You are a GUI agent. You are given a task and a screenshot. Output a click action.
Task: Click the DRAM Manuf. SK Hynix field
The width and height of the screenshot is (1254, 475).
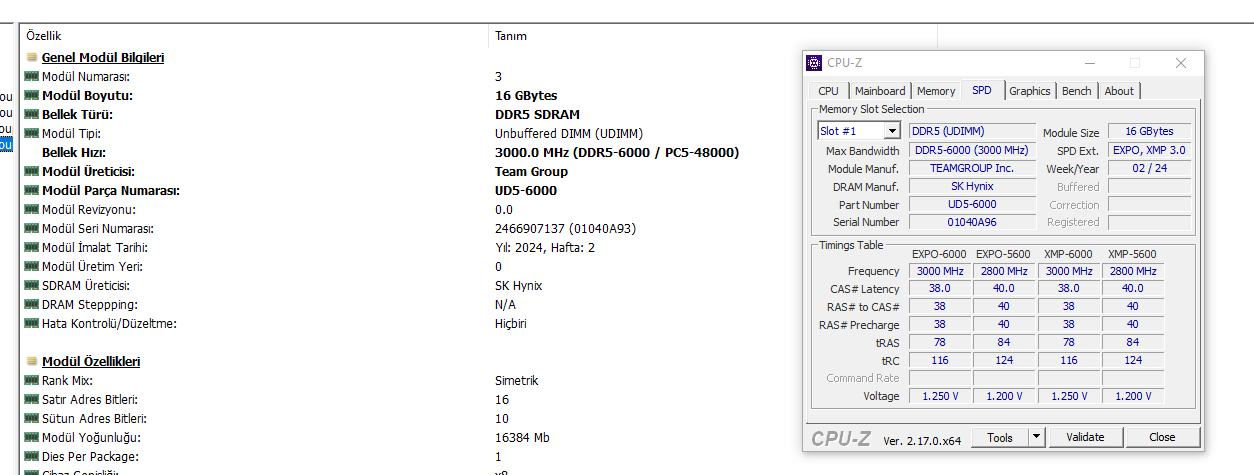[972, 186]
